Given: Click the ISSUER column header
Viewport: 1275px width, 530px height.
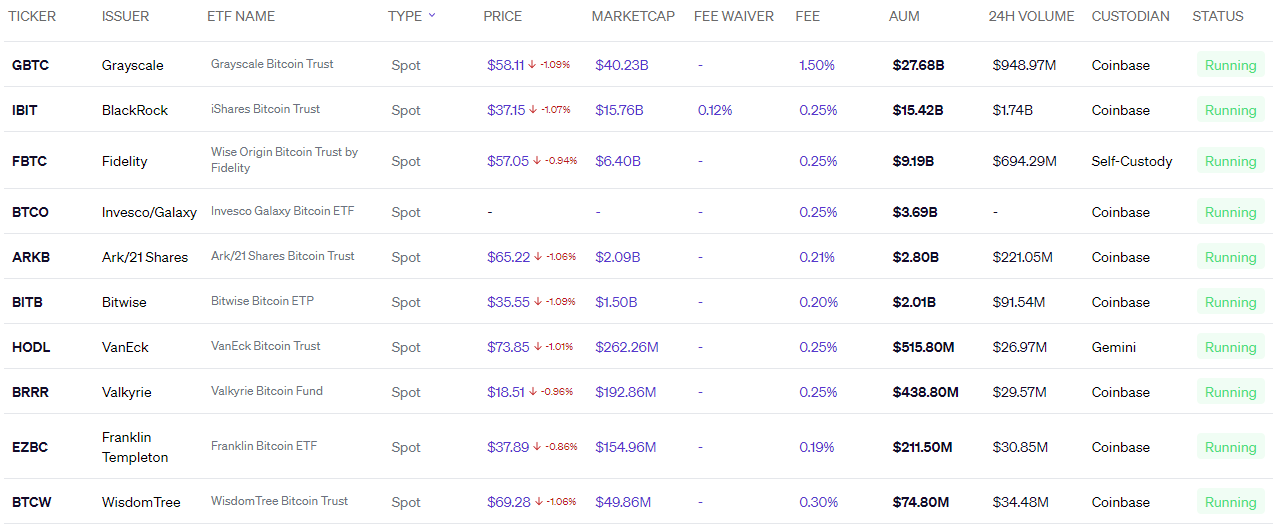Looking at the screenshot, I should pos(125,16).
